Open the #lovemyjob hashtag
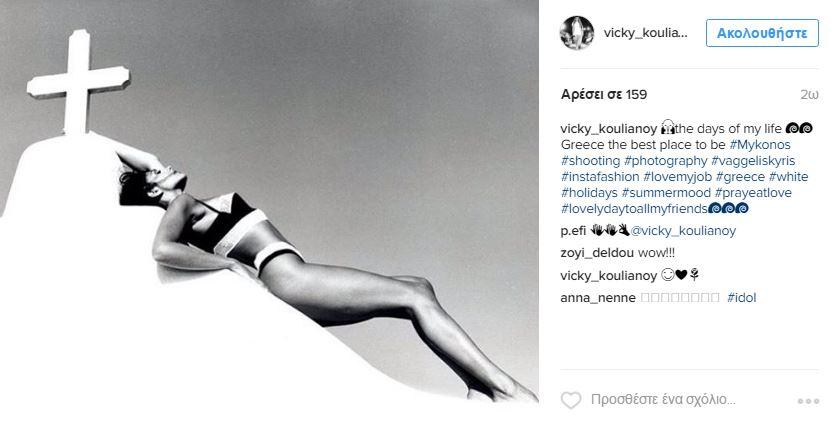The image size is (838, 429). [678, 177]
